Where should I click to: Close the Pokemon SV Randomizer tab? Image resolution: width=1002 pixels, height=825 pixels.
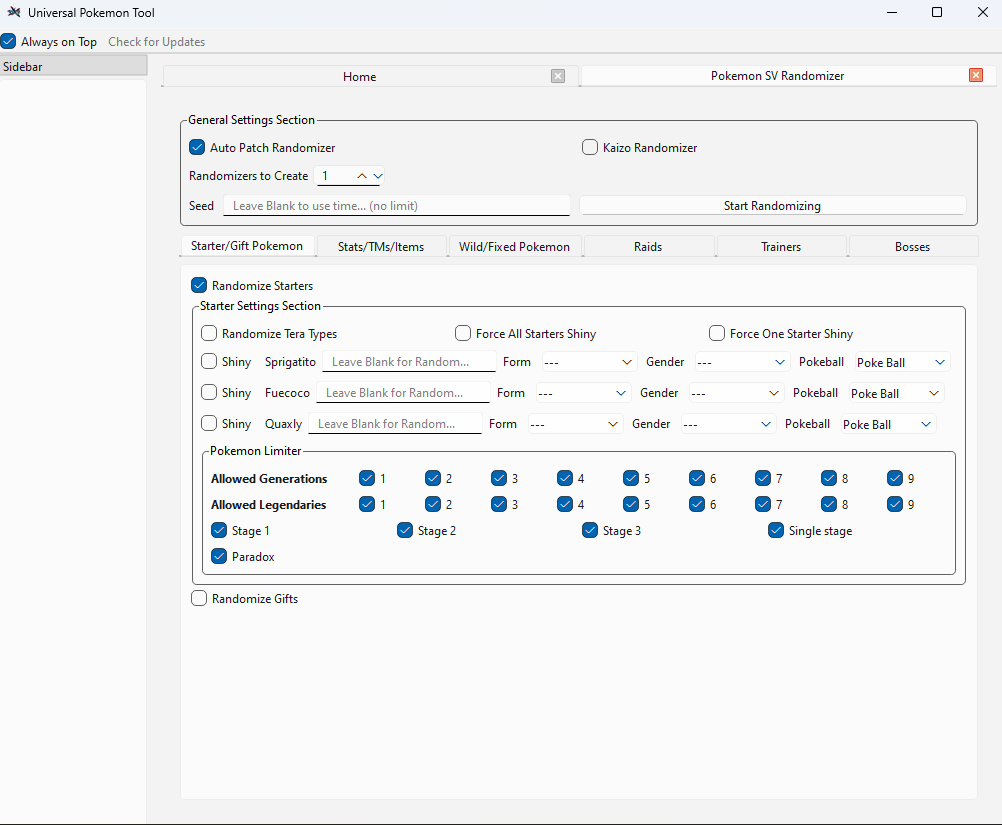point(976,76)
